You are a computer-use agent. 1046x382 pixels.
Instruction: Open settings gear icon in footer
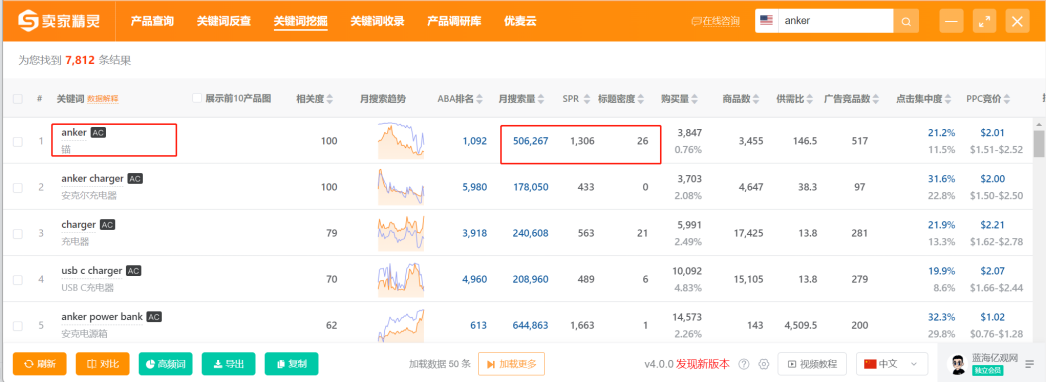coord(764,364)
